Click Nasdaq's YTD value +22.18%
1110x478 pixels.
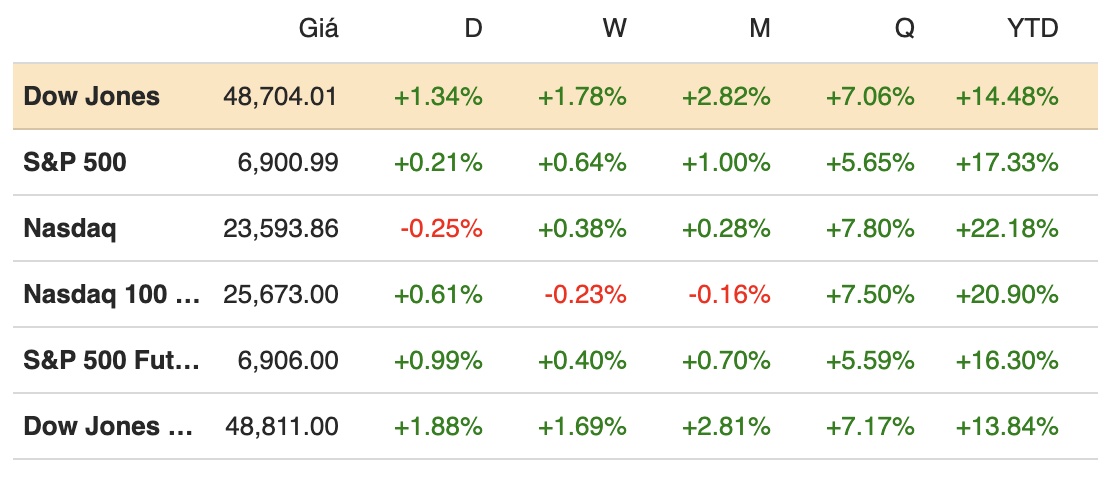click(1007, 228)
